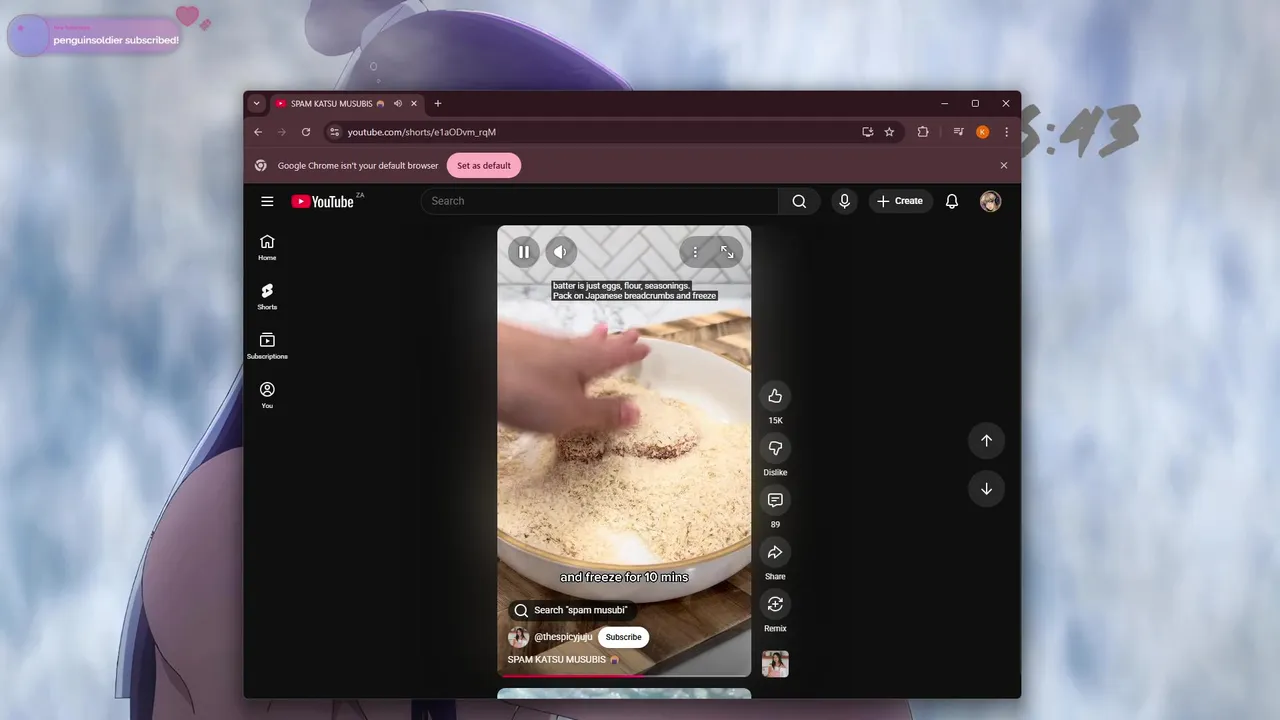Viewport: 1280px width, 720px height.
Task: Open the comments with 89 count
Action: (775, 500)
